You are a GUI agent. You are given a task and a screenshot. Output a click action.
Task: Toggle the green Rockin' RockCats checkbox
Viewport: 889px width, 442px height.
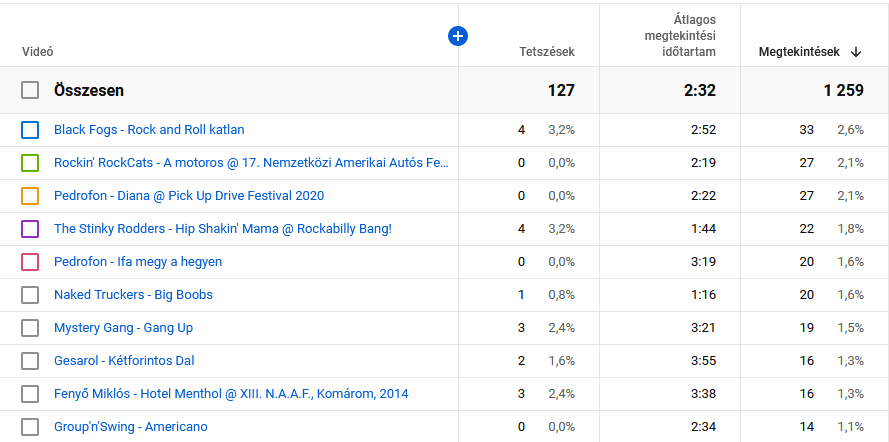point(30,163)
